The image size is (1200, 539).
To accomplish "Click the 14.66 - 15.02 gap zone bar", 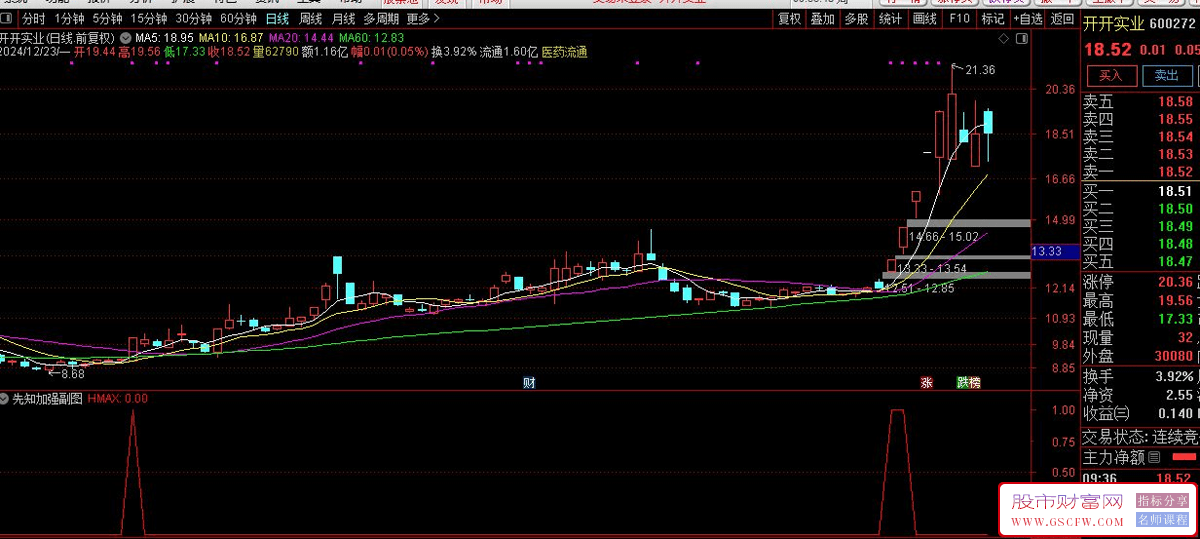I will click(968, 222).
